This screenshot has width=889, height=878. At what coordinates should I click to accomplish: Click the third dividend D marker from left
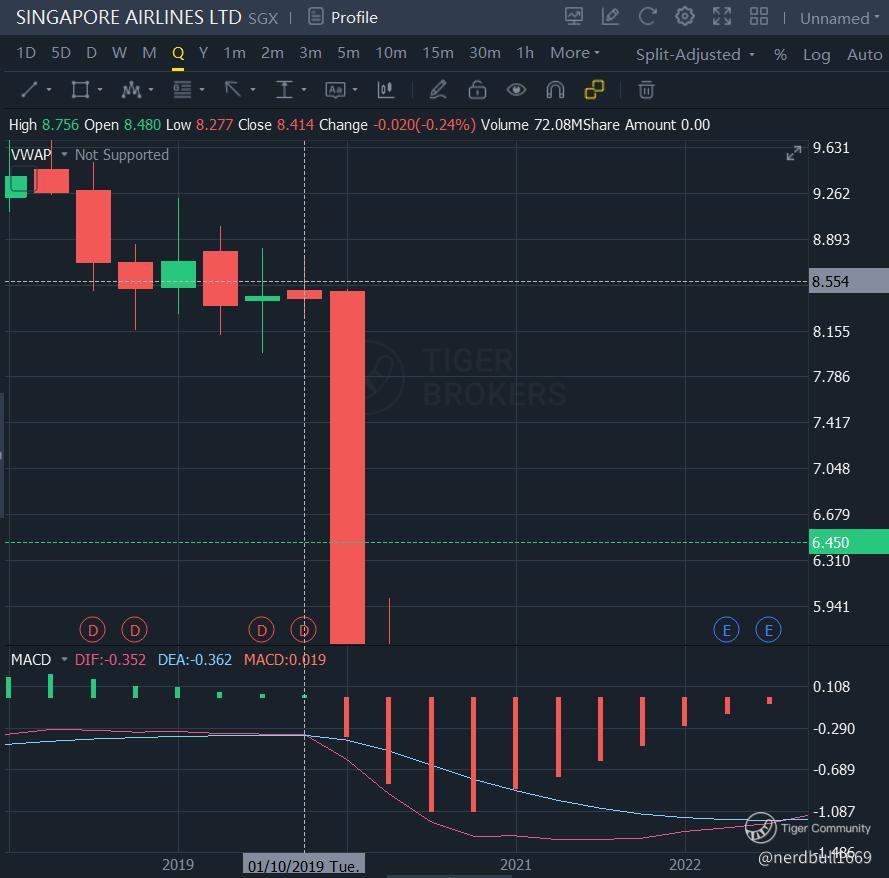click(261, 630)
